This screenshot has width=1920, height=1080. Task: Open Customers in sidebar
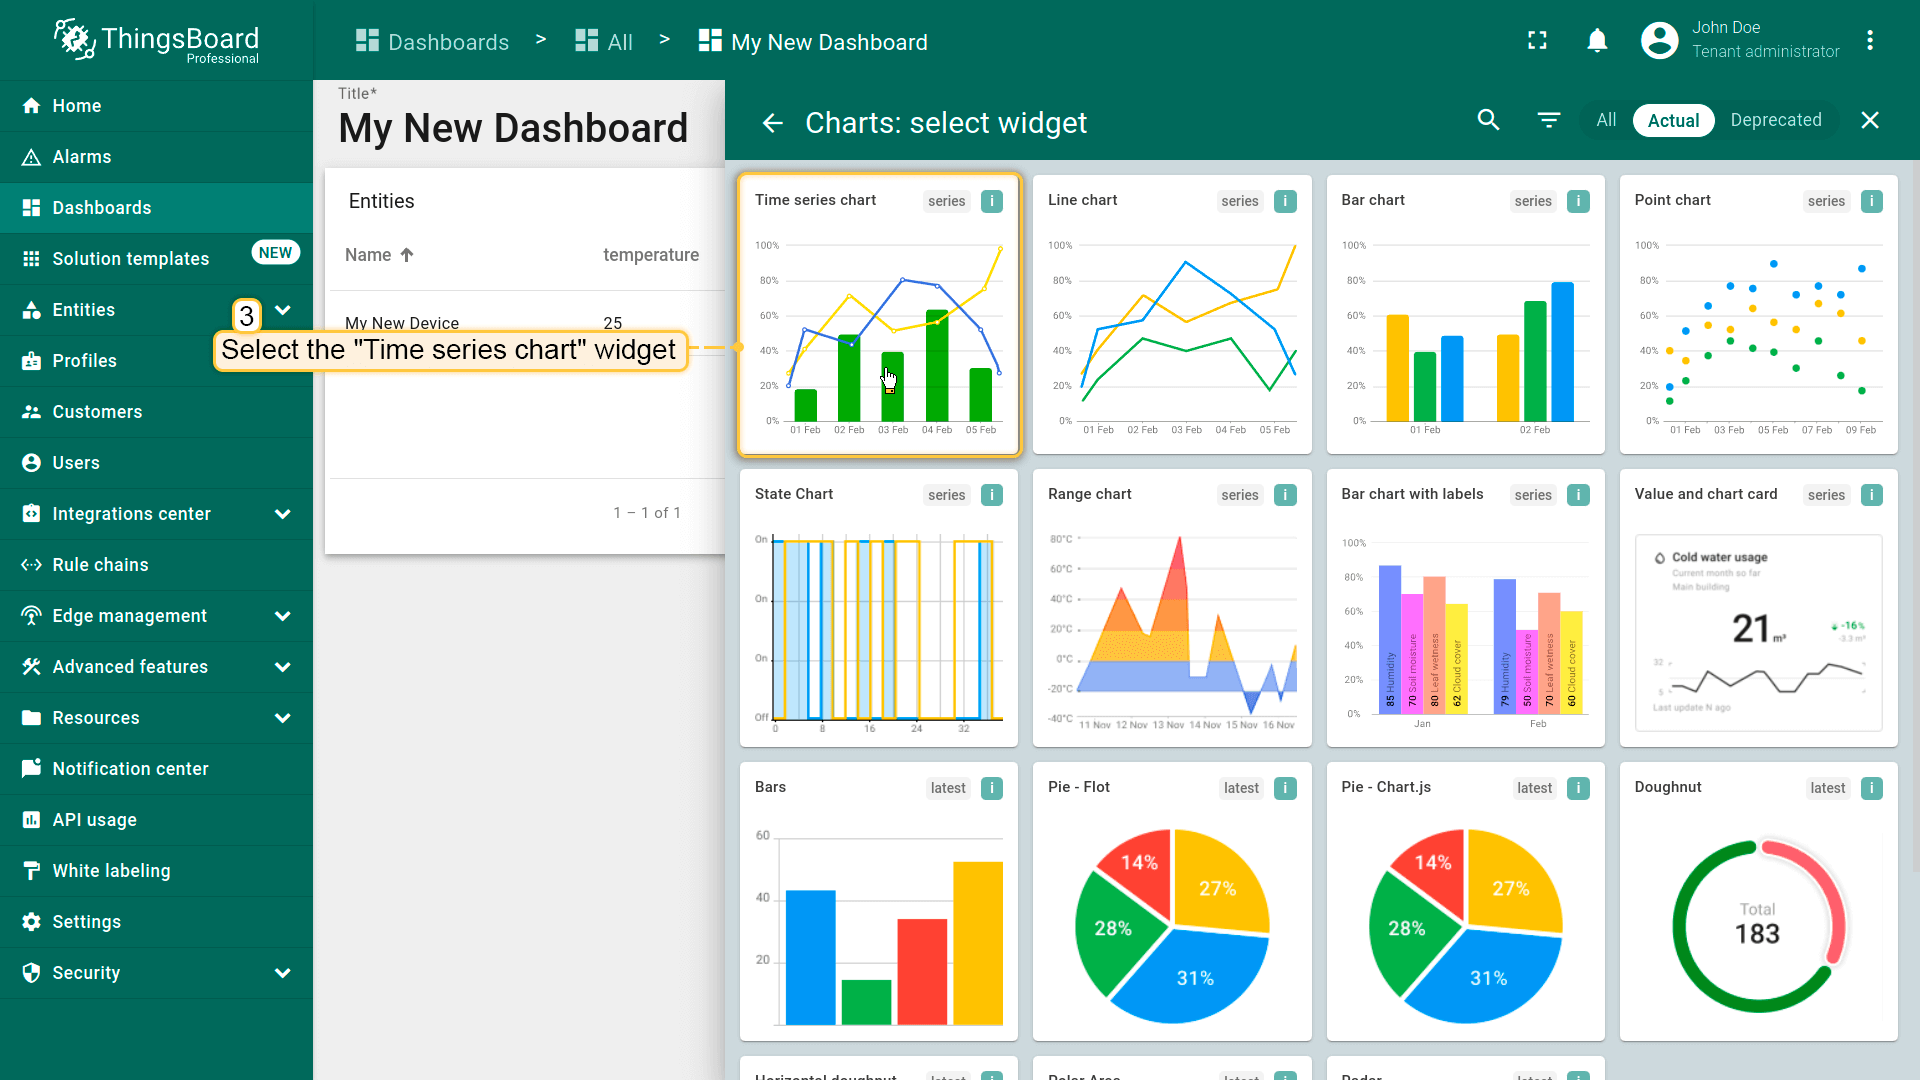(156, 412)
